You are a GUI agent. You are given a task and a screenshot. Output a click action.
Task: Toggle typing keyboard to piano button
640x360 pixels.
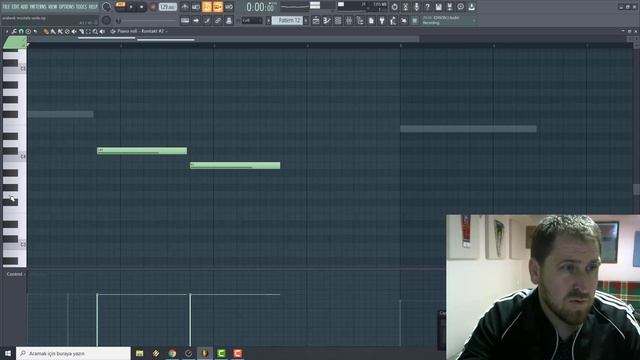pyautogui.click(x=185, y=20)
